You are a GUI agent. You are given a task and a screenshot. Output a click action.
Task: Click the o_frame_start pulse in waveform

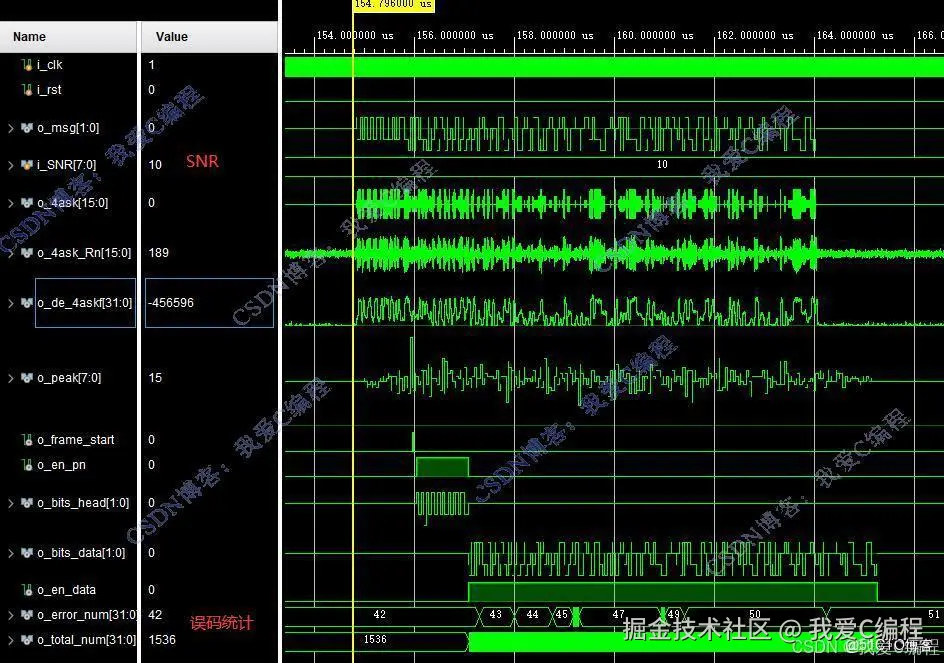pyautogui.click(x=413, y=441)
